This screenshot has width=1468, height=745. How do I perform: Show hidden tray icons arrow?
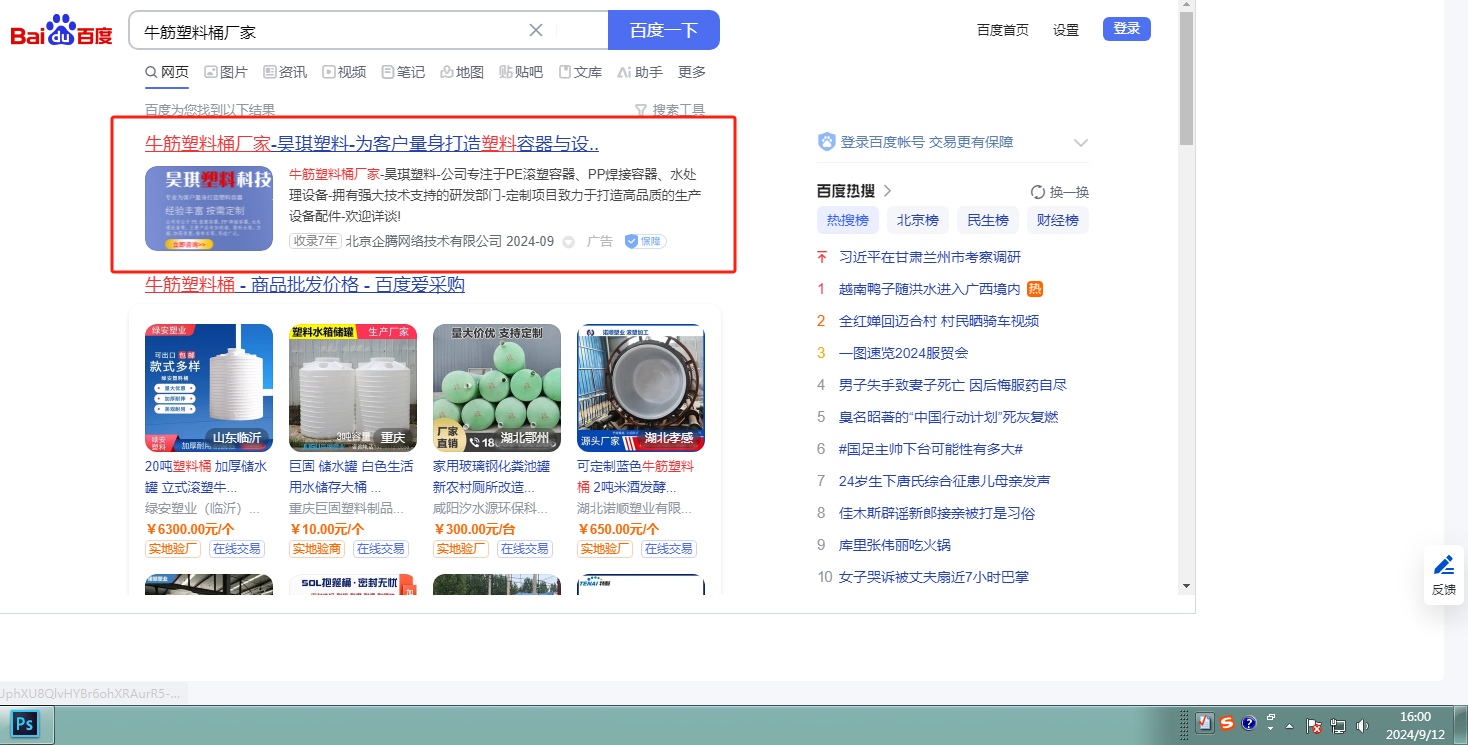tap(1290, 725)
